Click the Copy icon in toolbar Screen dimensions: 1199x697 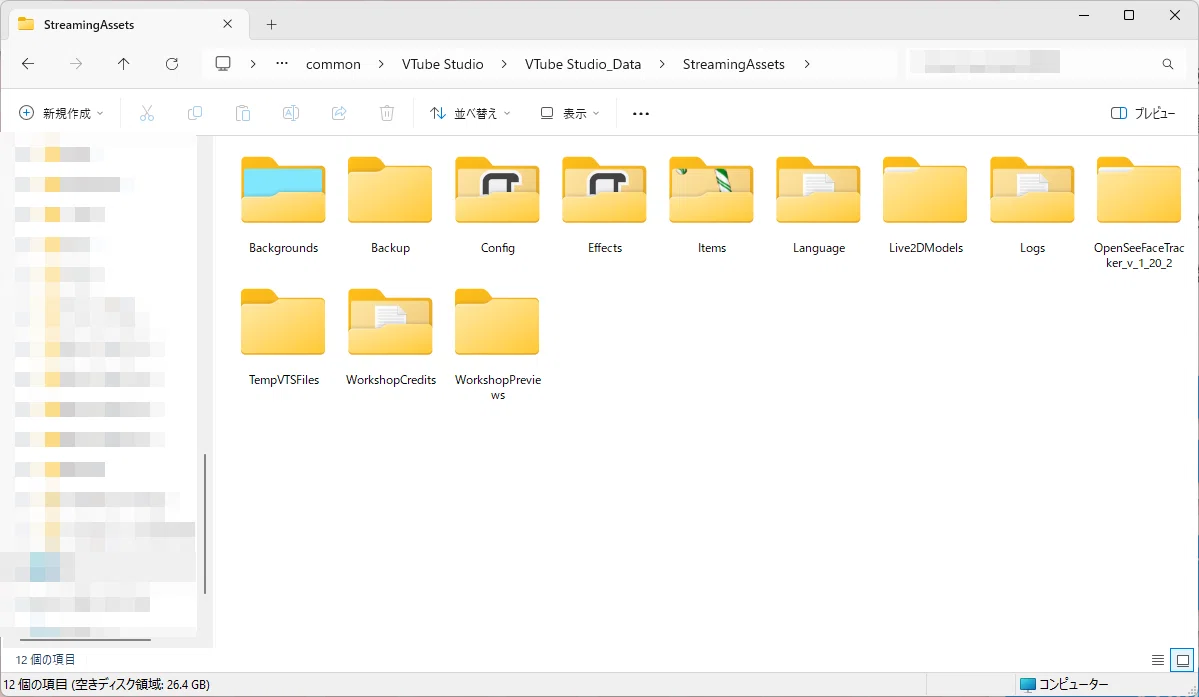[195, 113]
